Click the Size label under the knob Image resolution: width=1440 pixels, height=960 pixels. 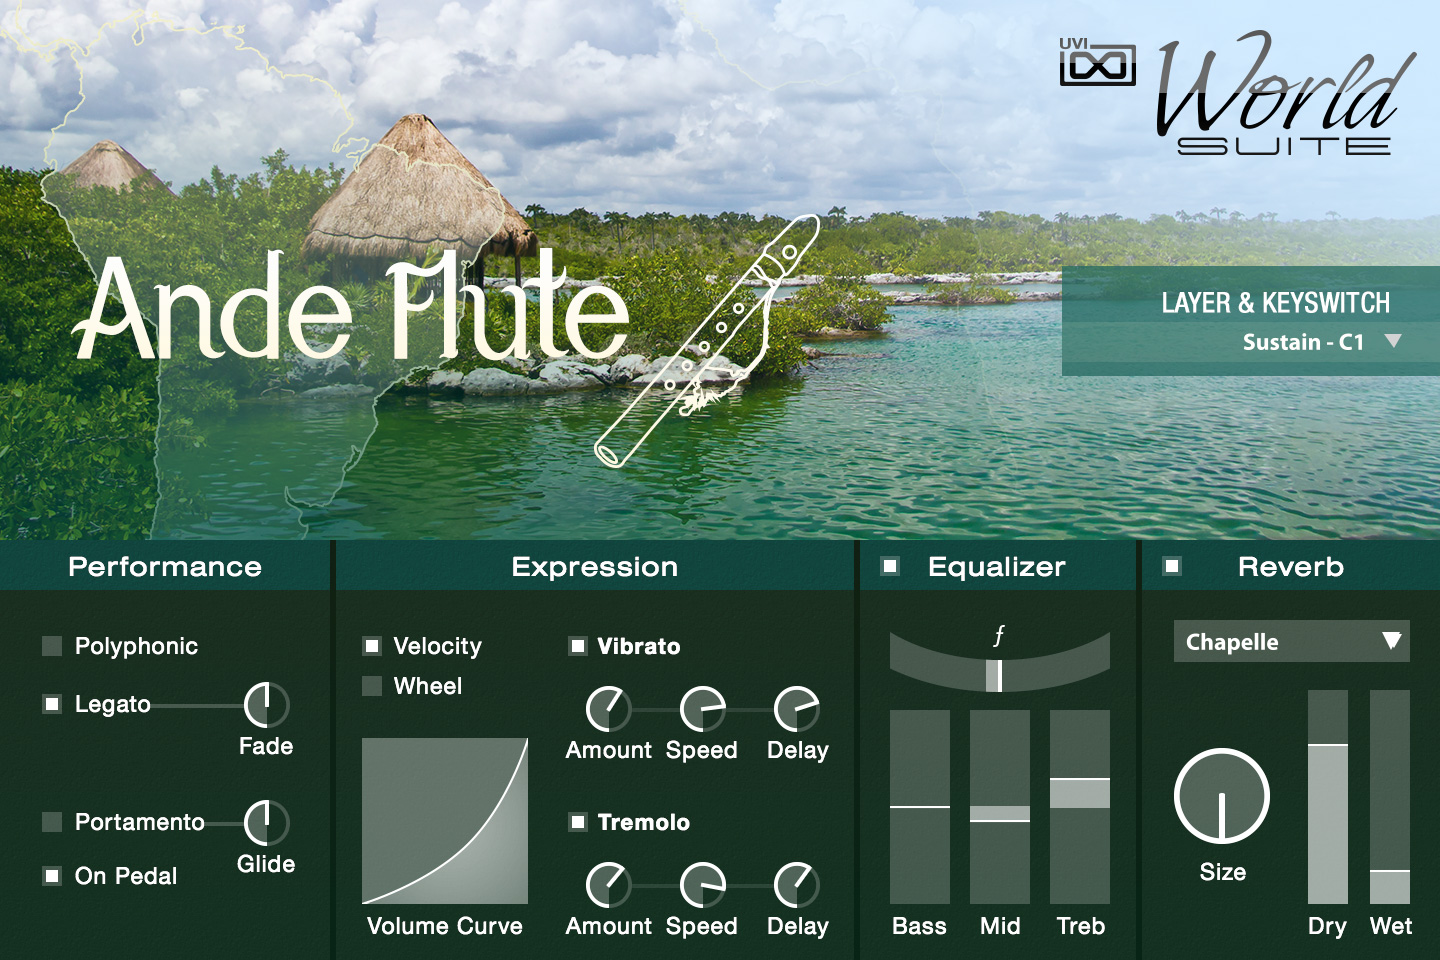click(x=1223, y=872)
